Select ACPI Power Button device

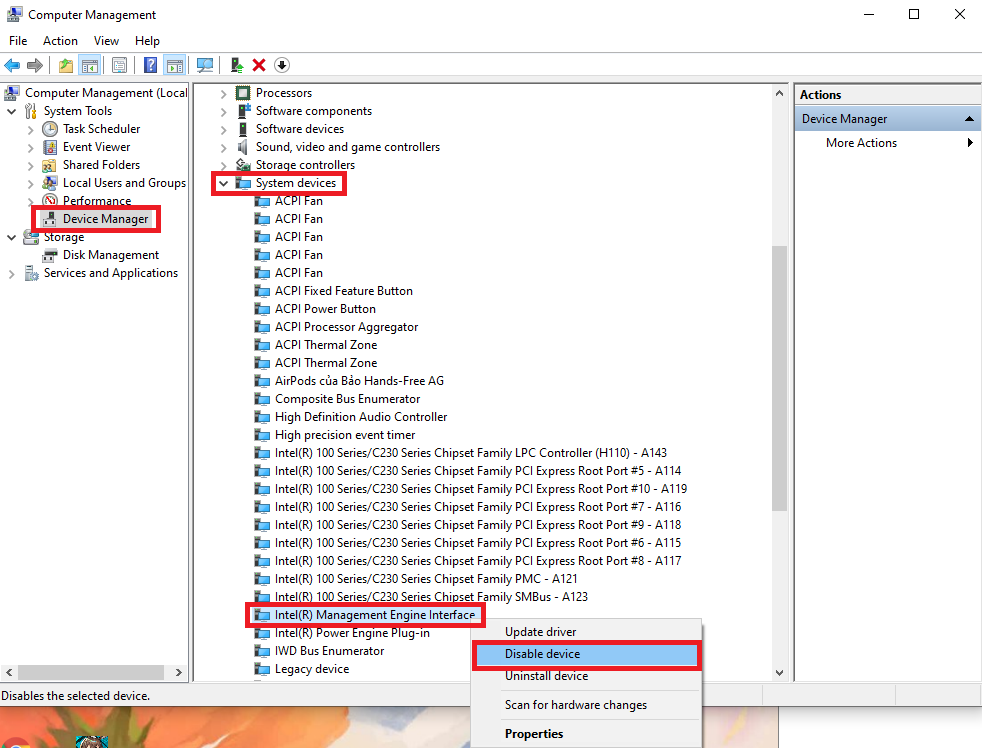[325, 309]
